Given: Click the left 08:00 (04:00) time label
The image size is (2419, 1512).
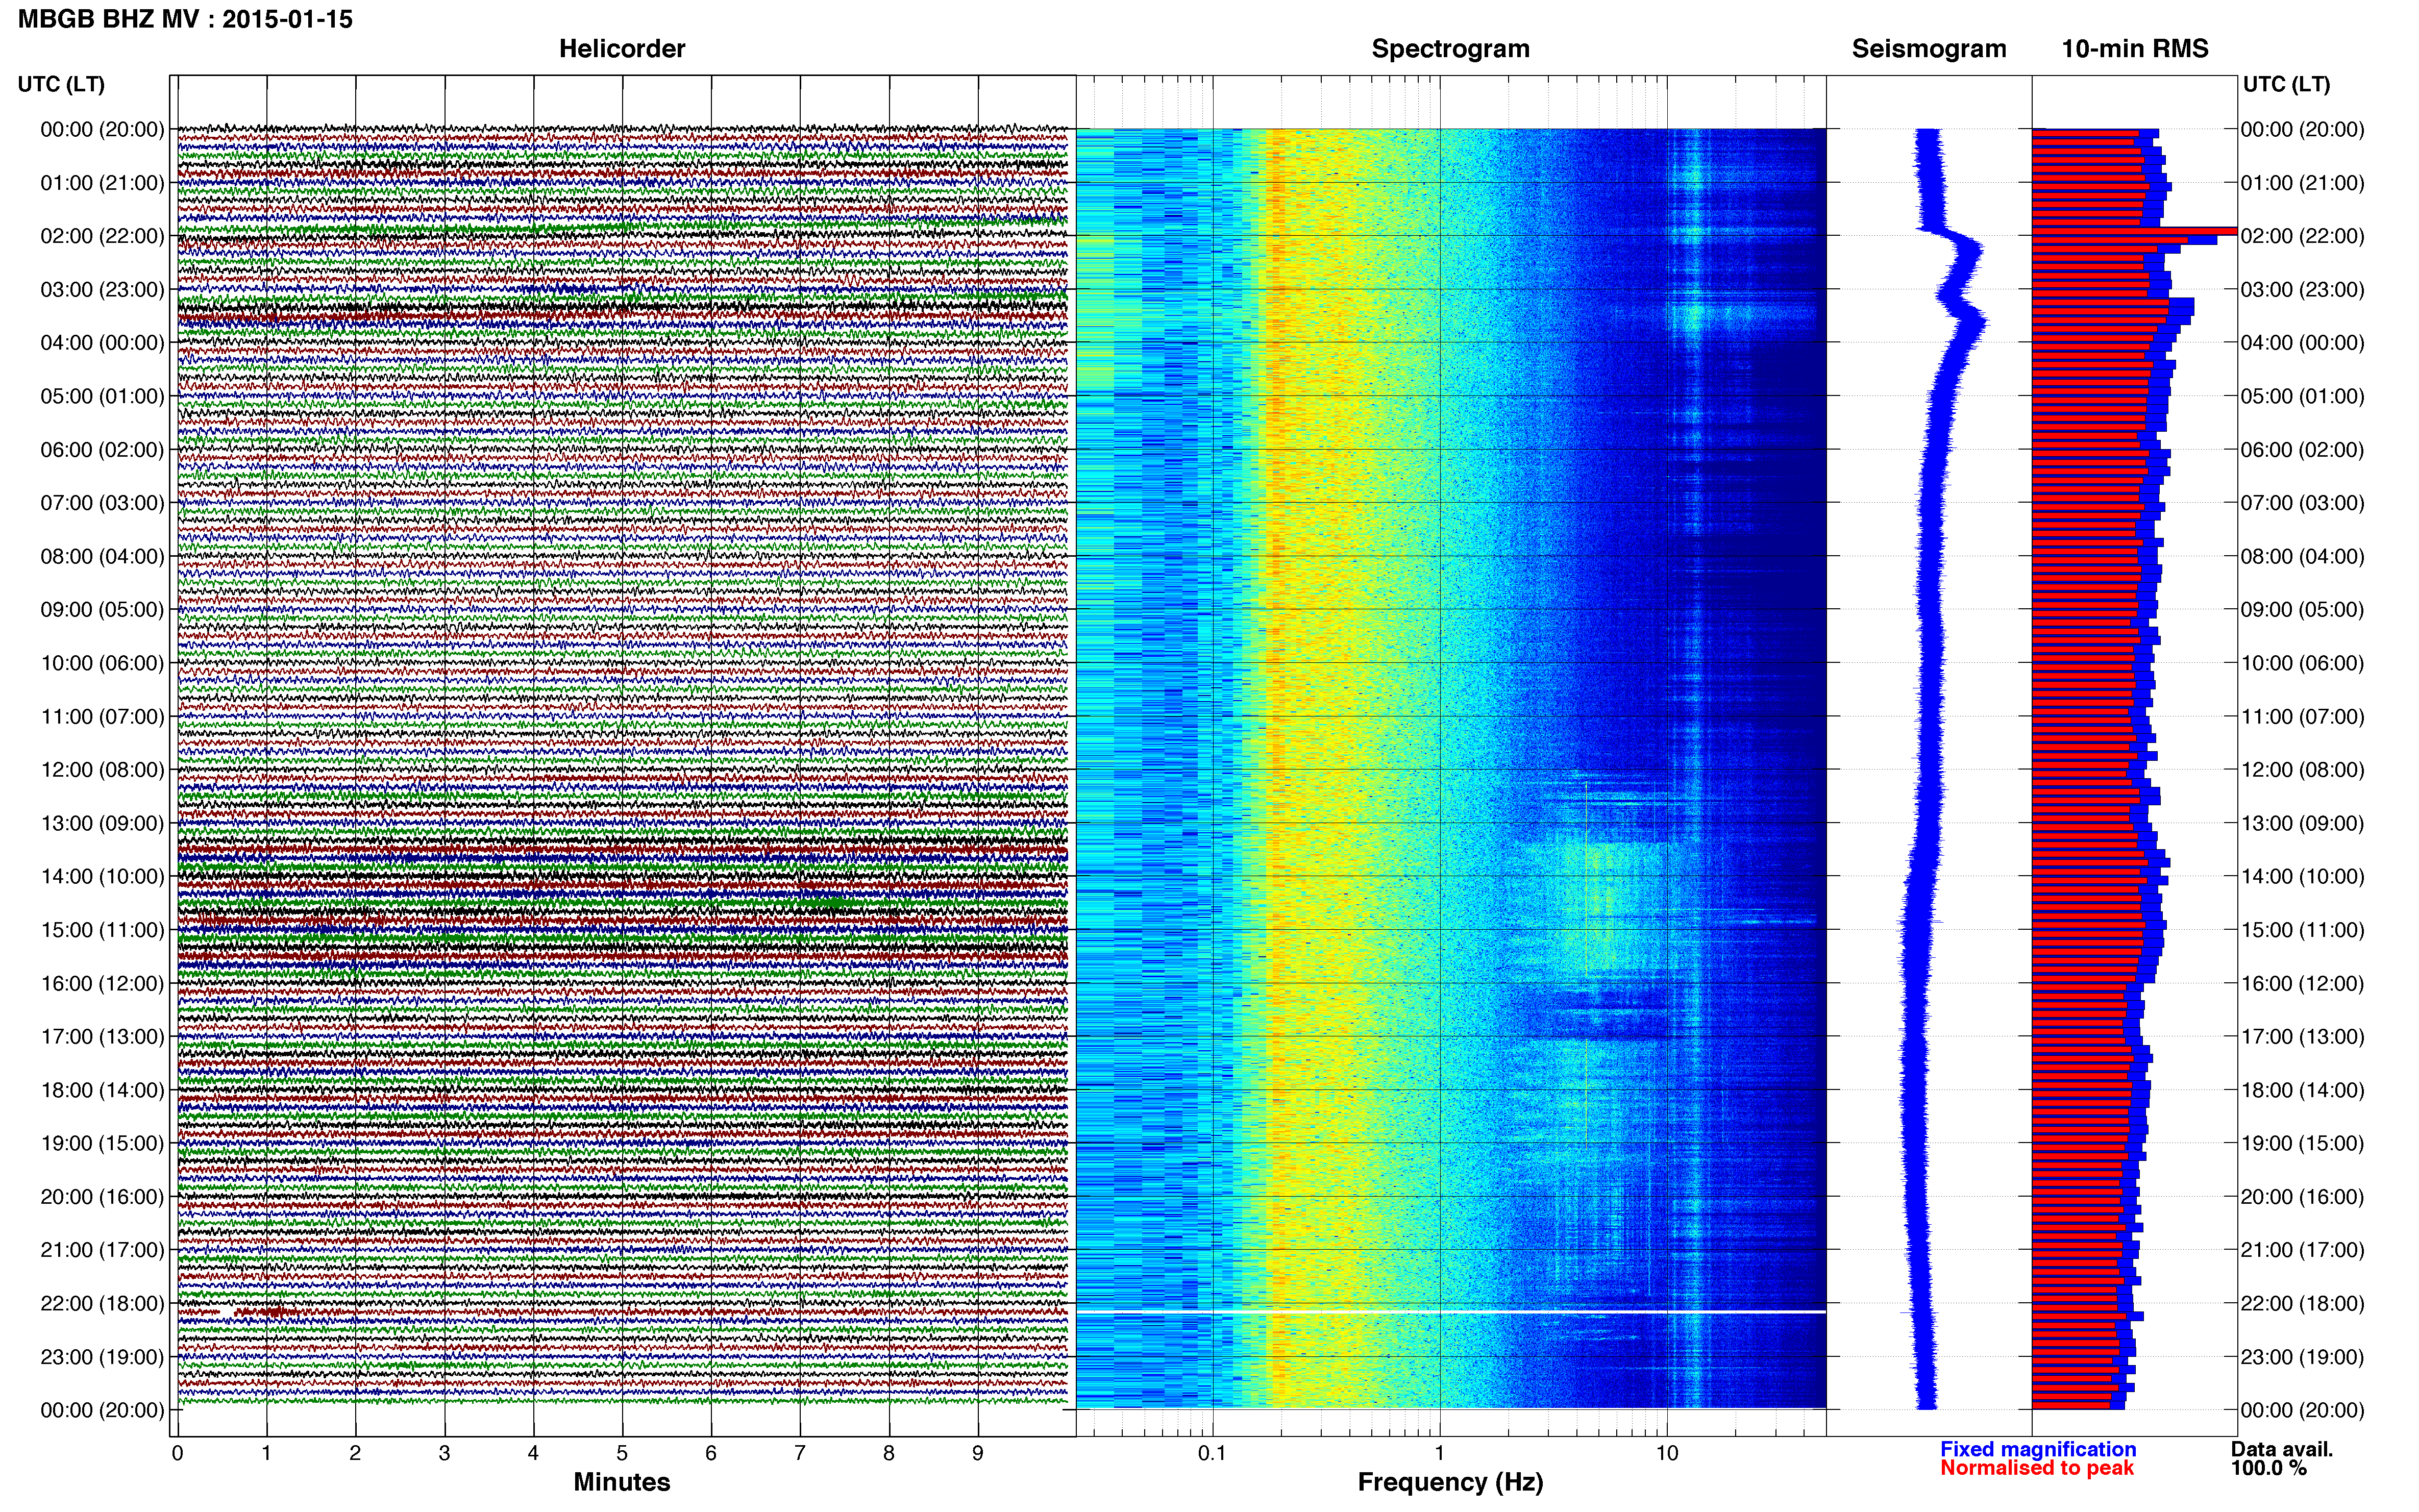Looking at the screenshot, I should [102, 556].
